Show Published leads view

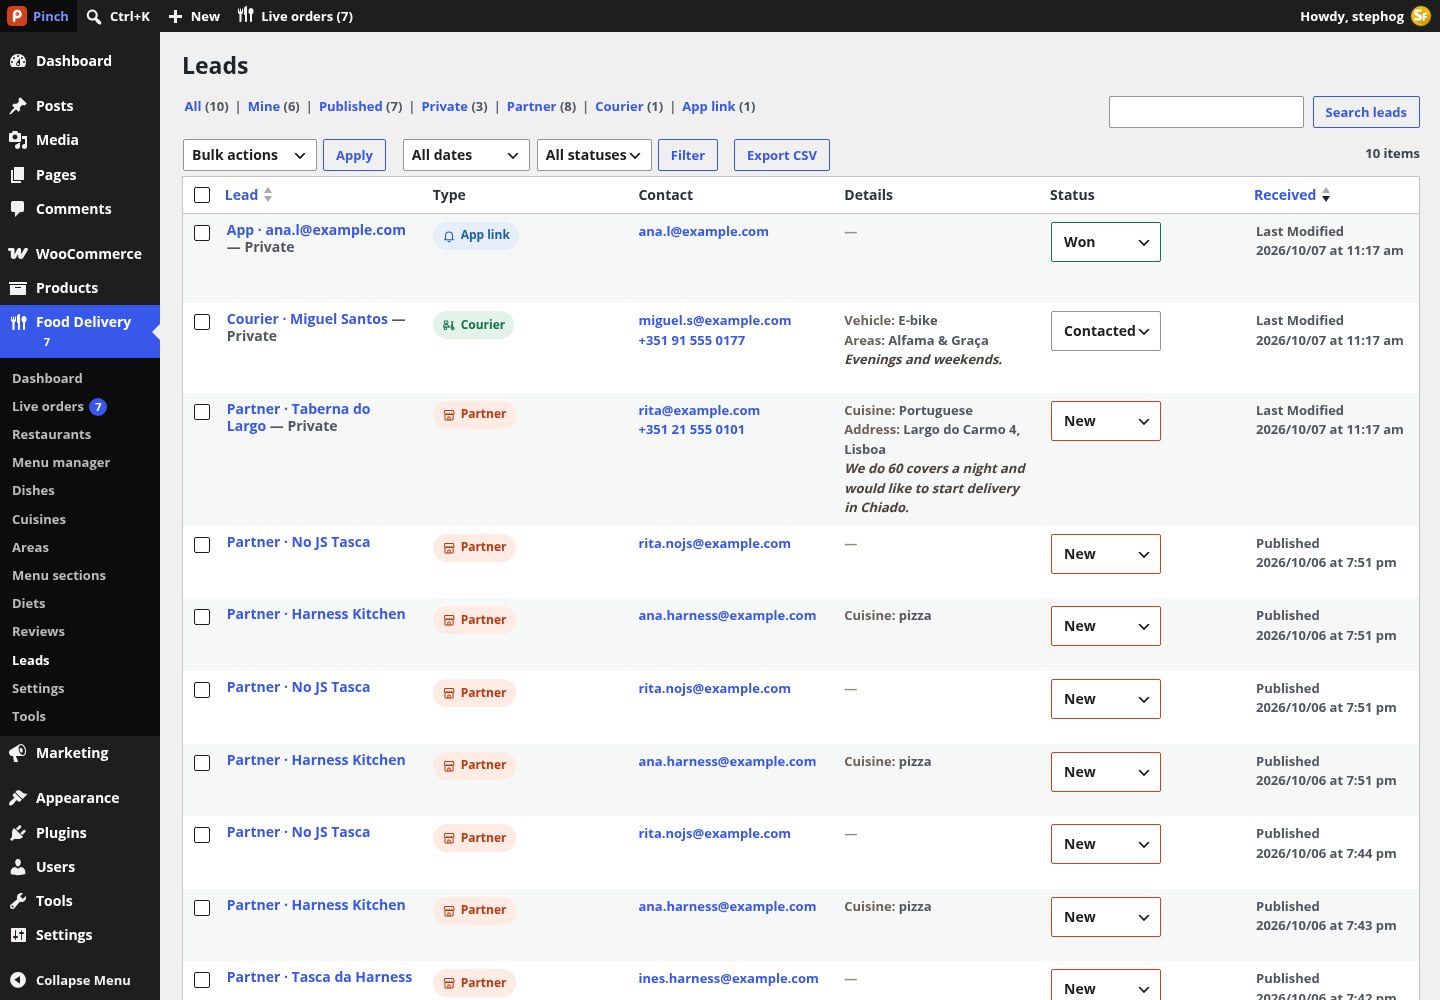coord(351,106)
